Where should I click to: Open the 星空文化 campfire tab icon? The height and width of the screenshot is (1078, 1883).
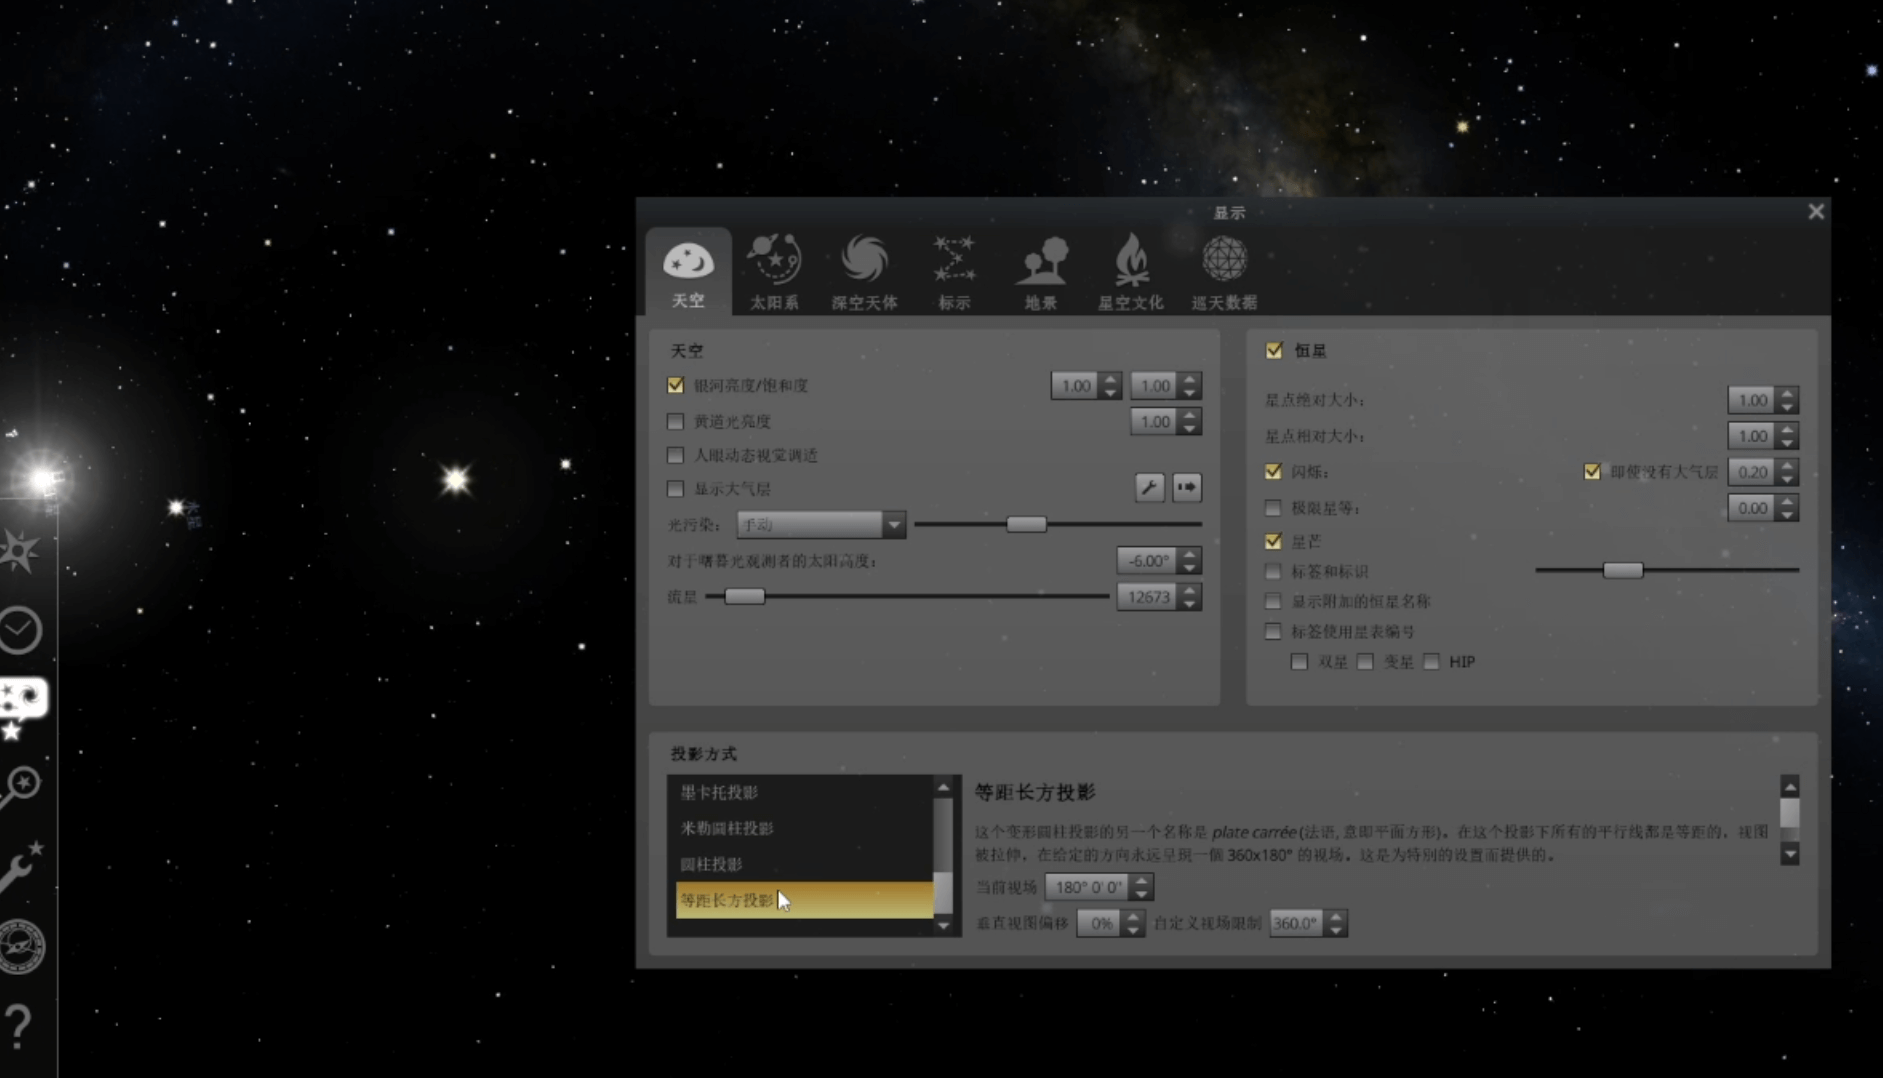click(1130, 271)
